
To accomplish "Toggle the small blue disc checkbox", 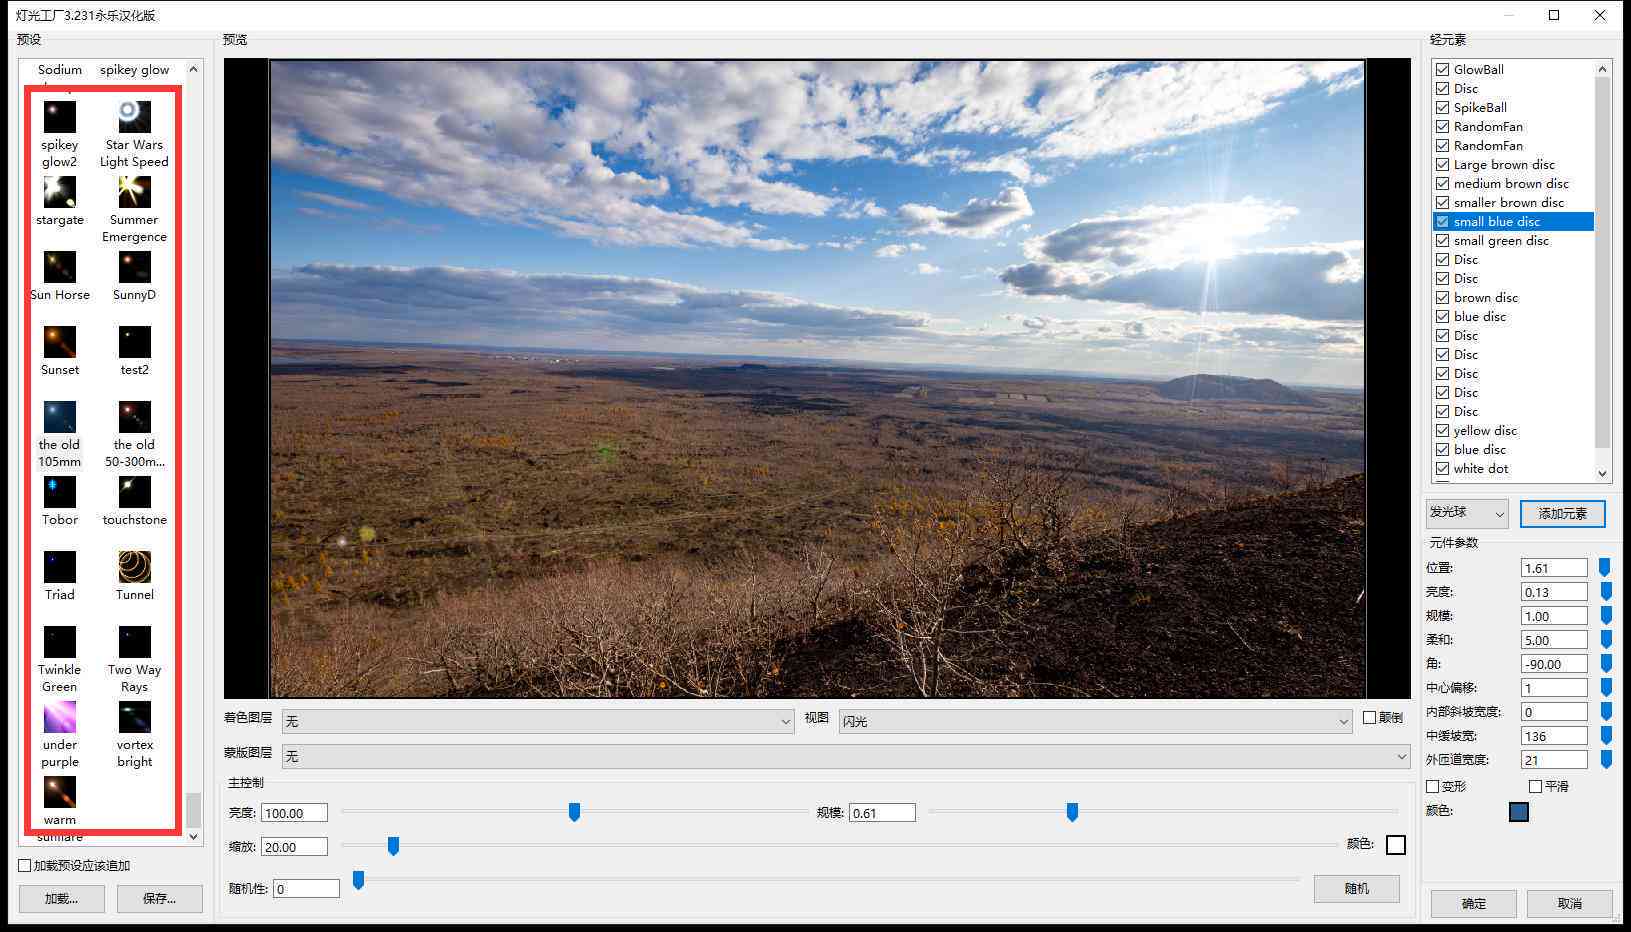I will [x=1442, y=221].
